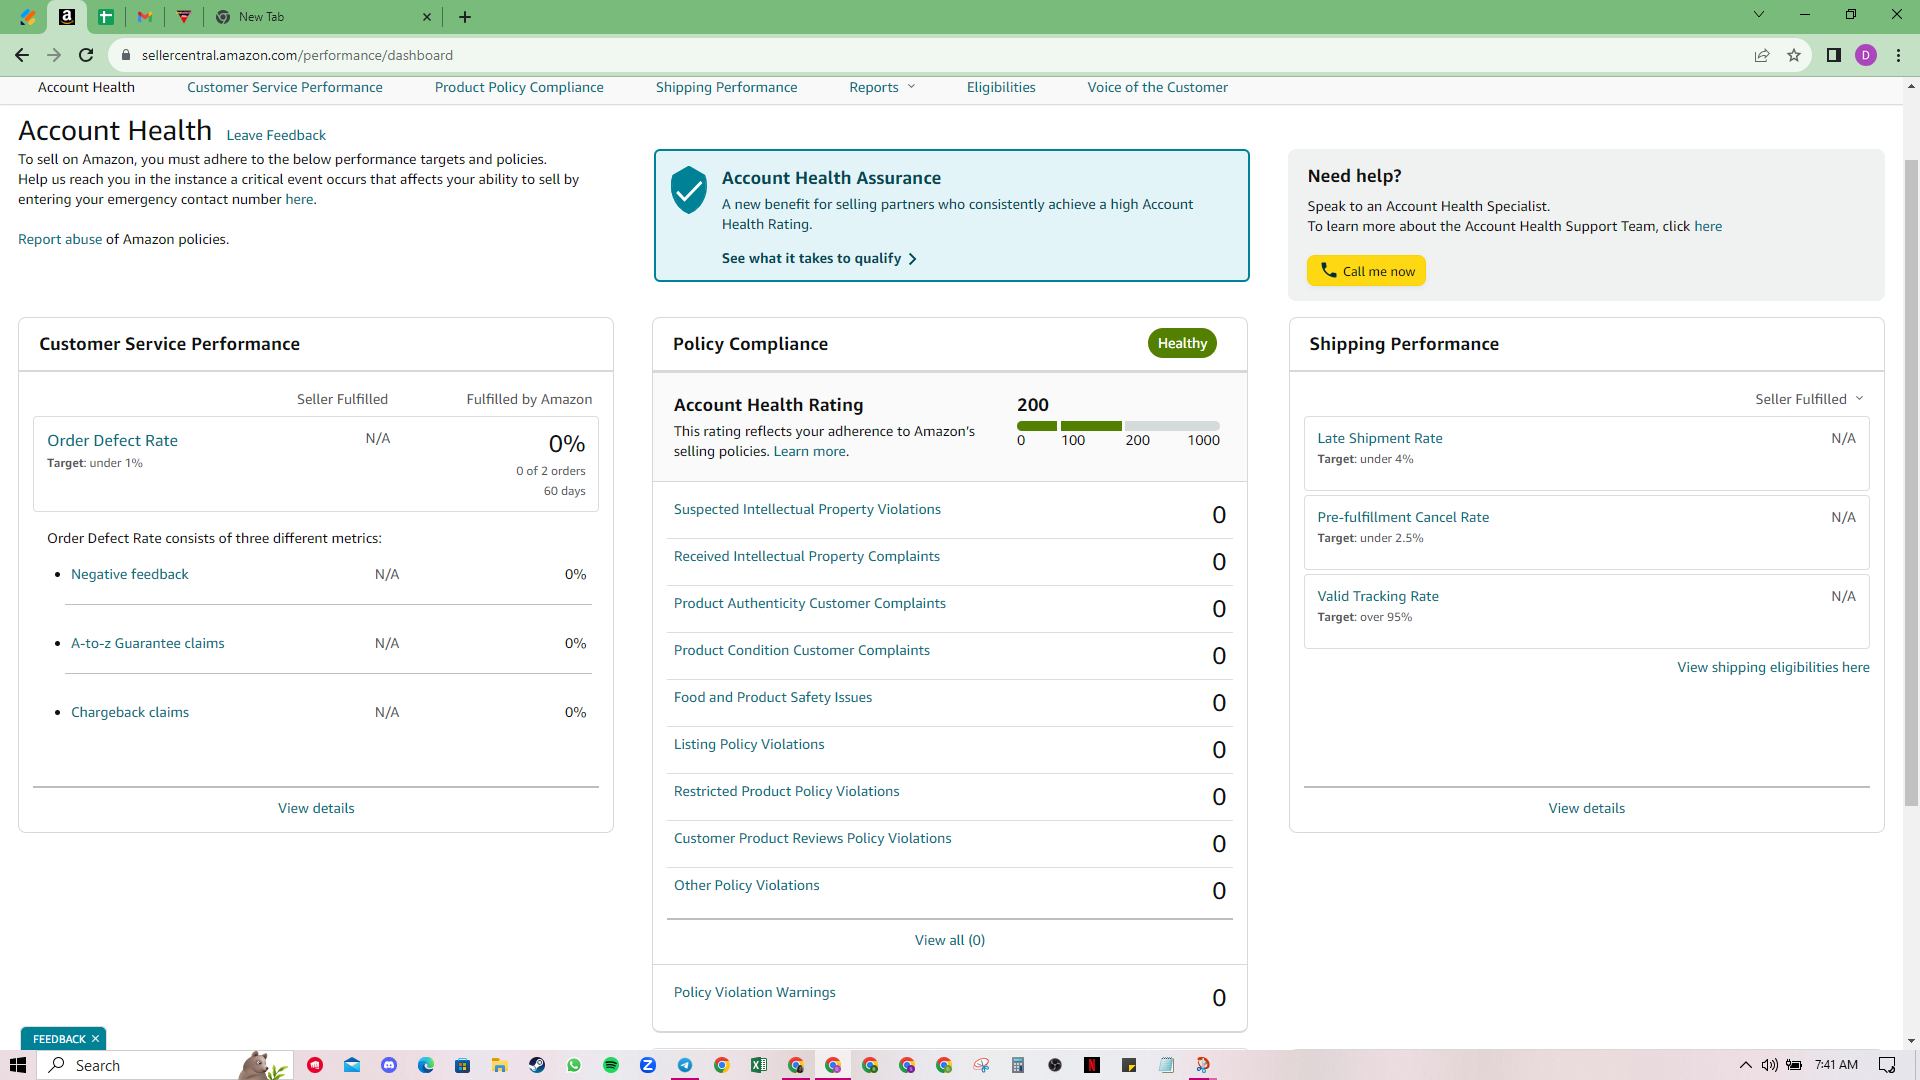1920x1080 pixels.
Task: Open the Account Health nav tab
Action: pos(86,88)
